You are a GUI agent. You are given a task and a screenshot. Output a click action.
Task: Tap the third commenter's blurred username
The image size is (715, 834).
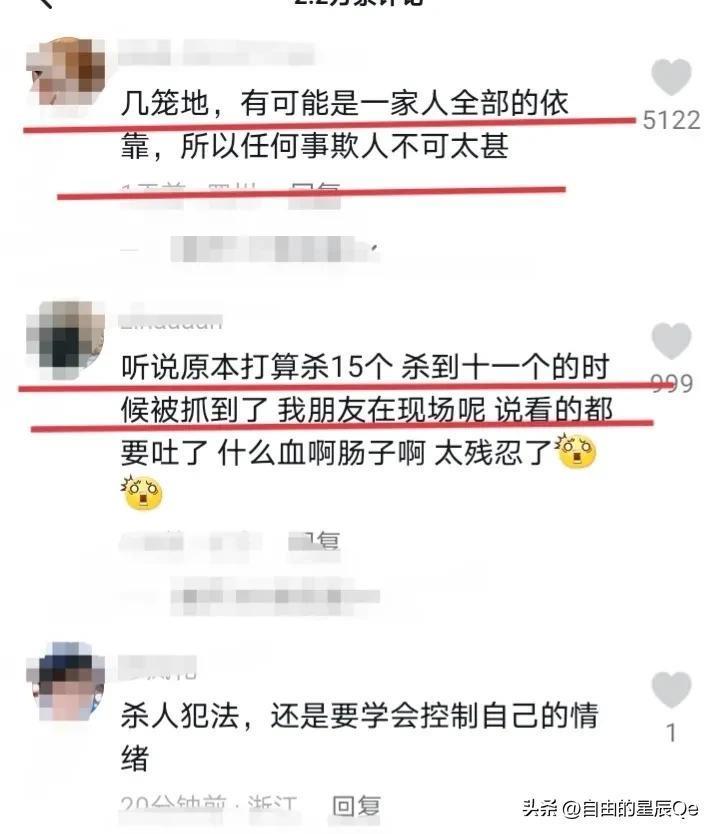pos(157,668)
